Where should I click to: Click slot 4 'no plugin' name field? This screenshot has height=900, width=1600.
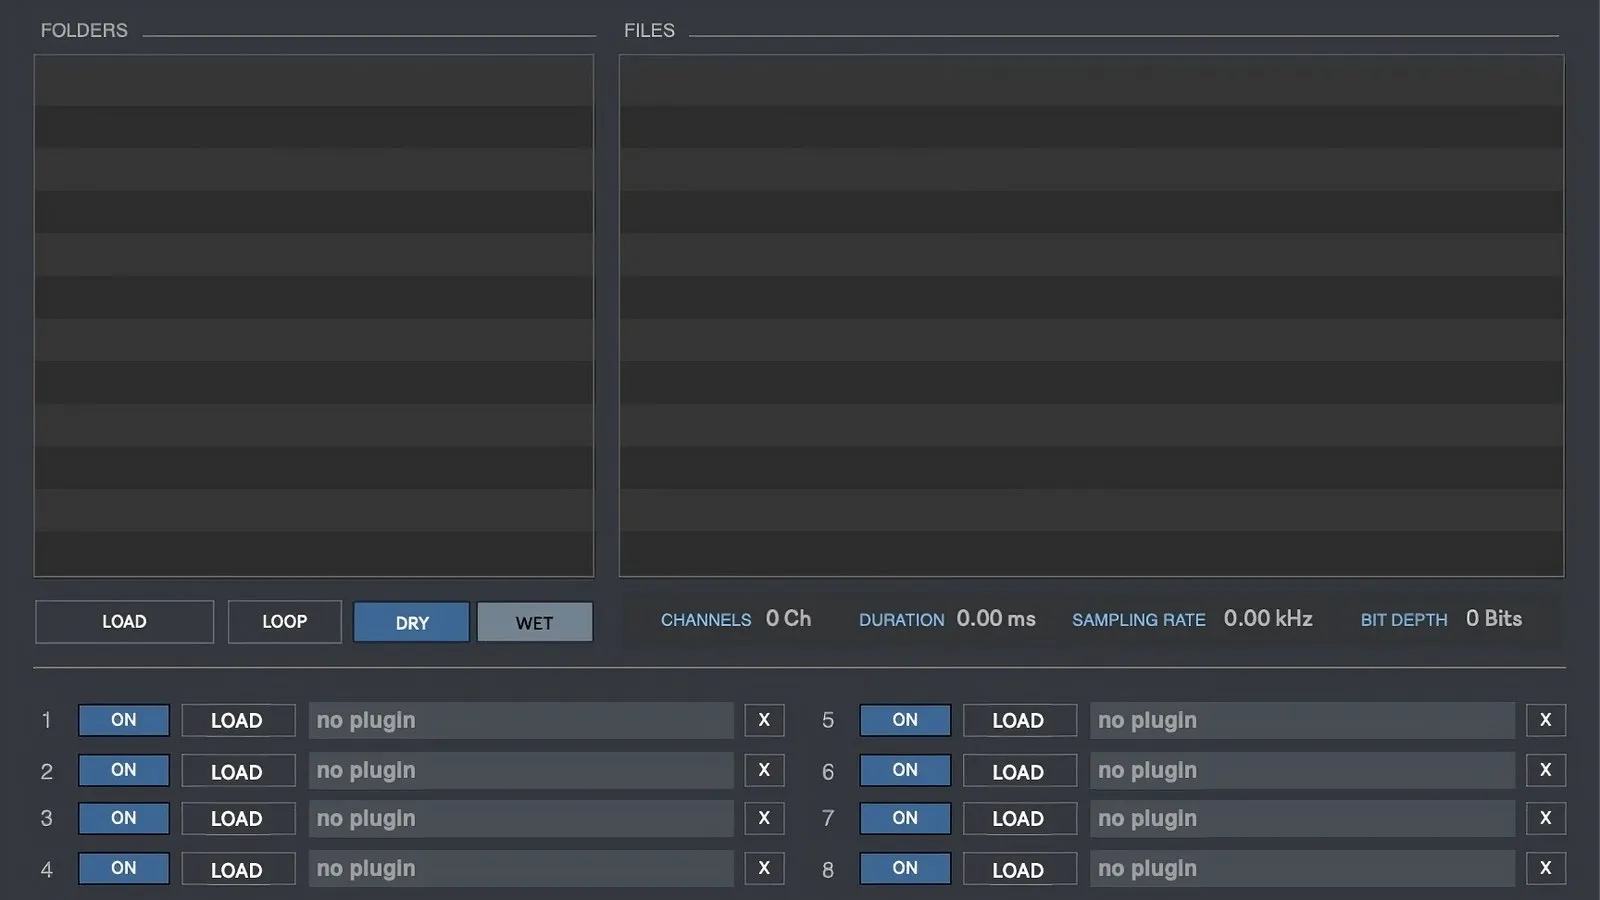click(521, 868)
